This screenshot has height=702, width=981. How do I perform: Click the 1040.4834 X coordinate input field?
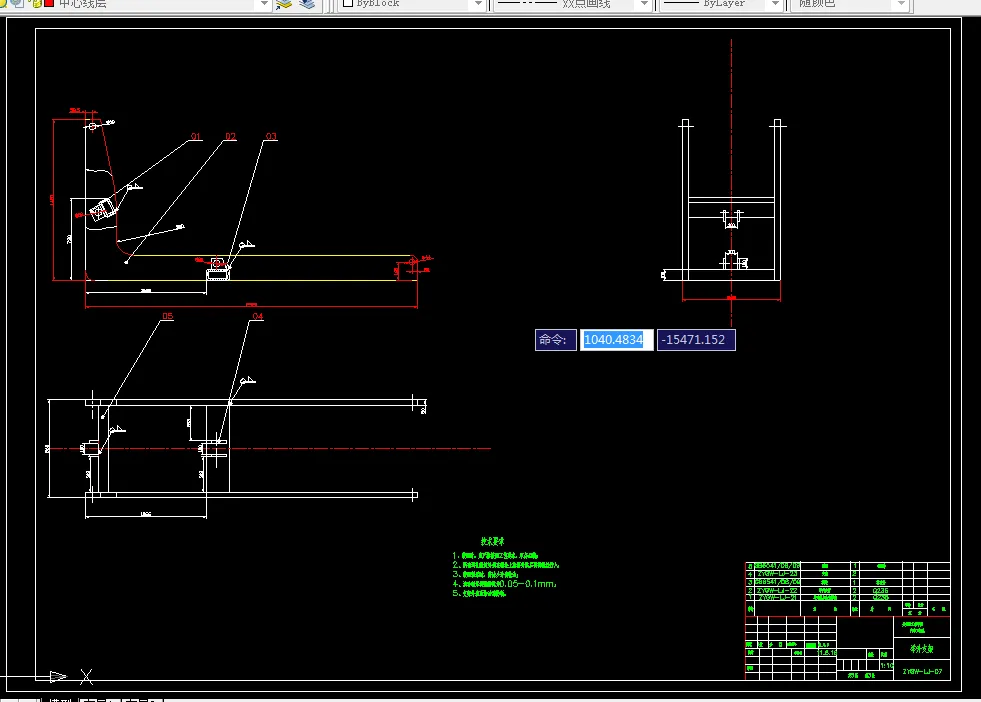click(617, 340)
